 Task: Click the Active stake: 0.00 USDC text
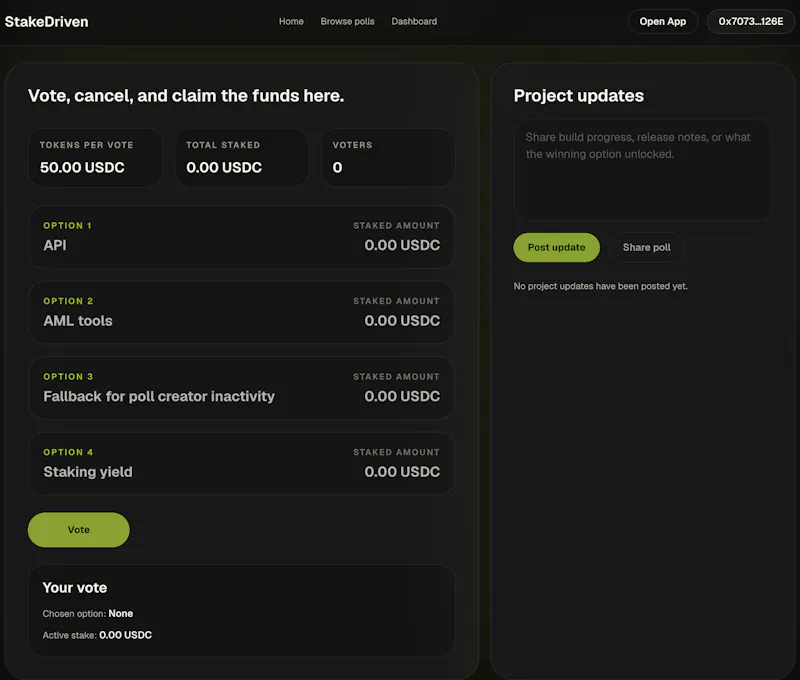97,635
